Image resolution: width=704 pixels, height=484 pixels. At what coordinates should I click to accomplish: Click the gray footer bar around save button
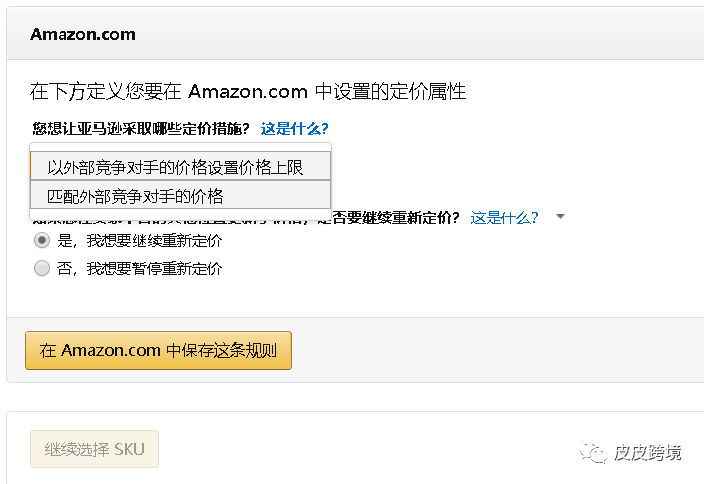[480, 350]
